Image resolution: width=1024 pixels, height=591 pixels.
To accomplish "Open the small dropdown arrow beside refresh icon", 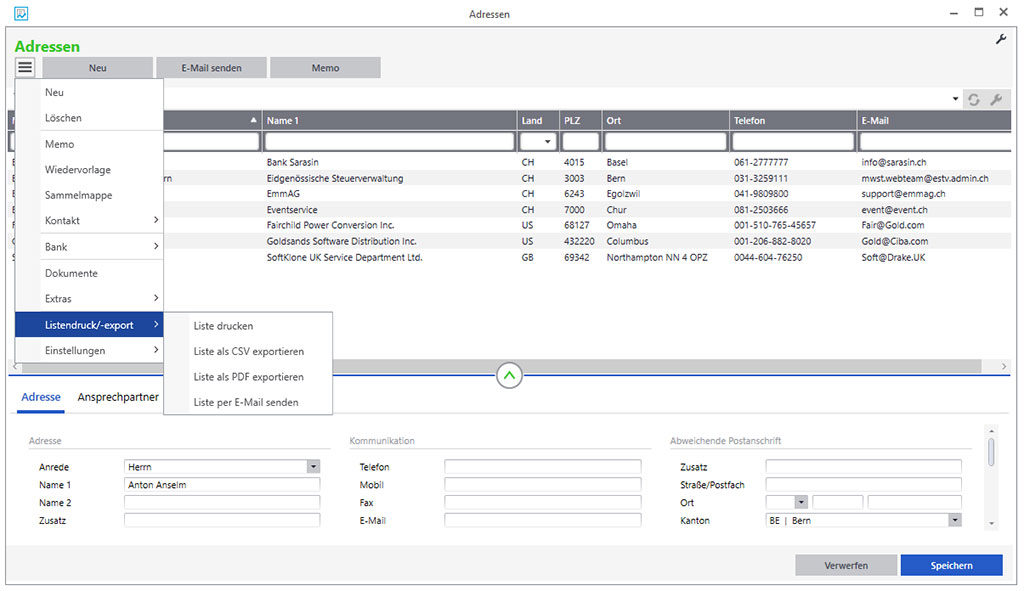I will 955,99.
